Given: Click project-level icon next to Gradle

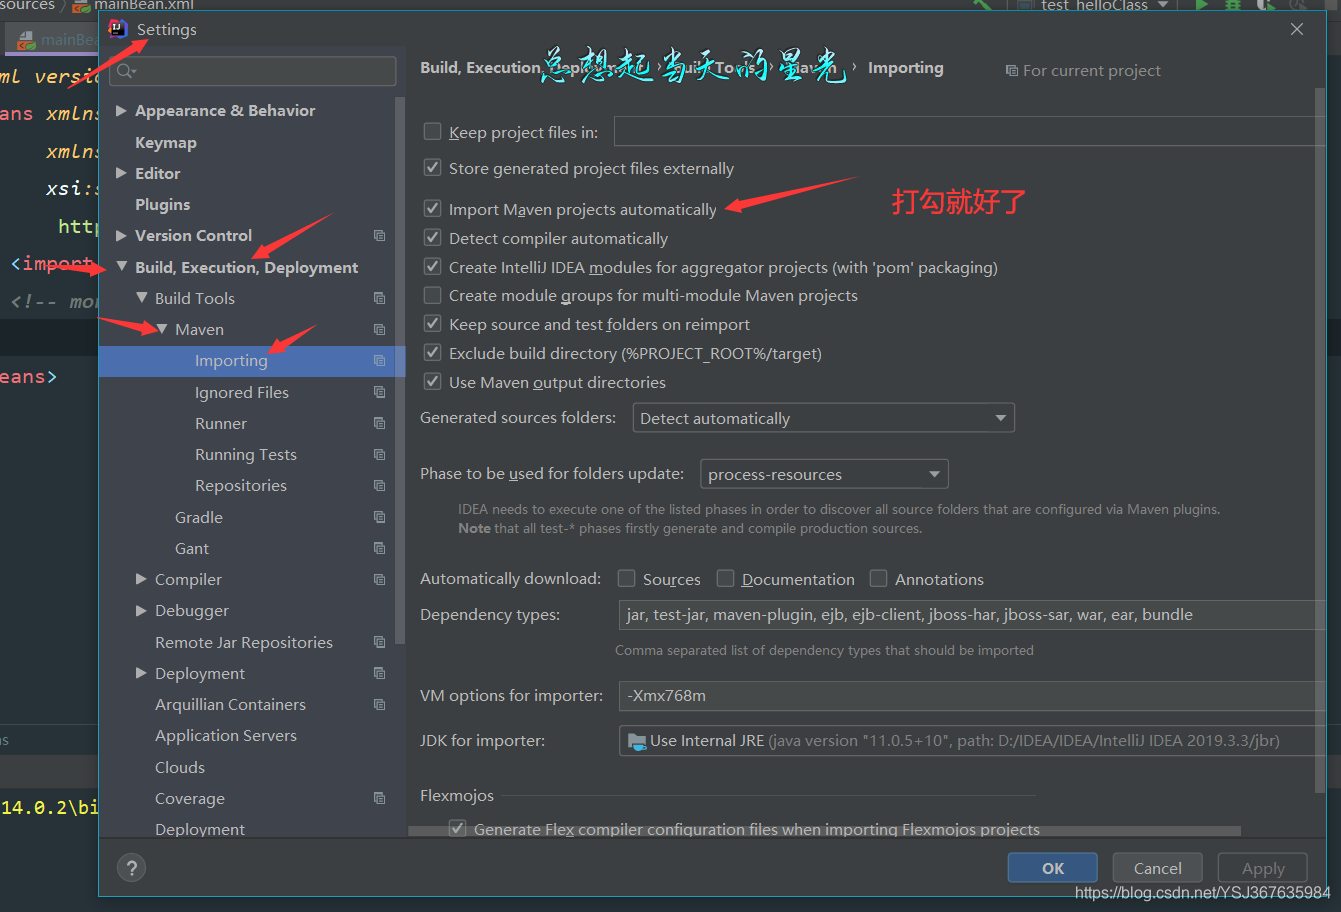Looking at the screenshot, I should [x=379, y=517].
